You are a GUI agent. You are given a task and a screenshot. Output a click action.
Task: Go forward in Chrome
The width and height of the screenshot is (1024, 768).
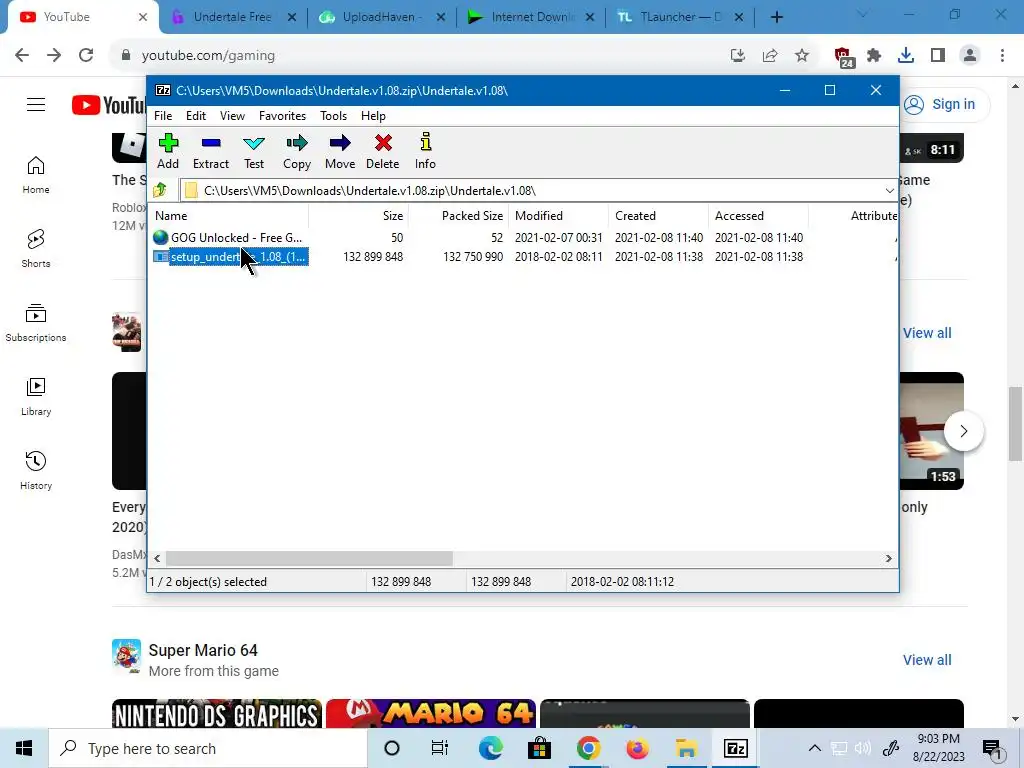click(54, 56)
